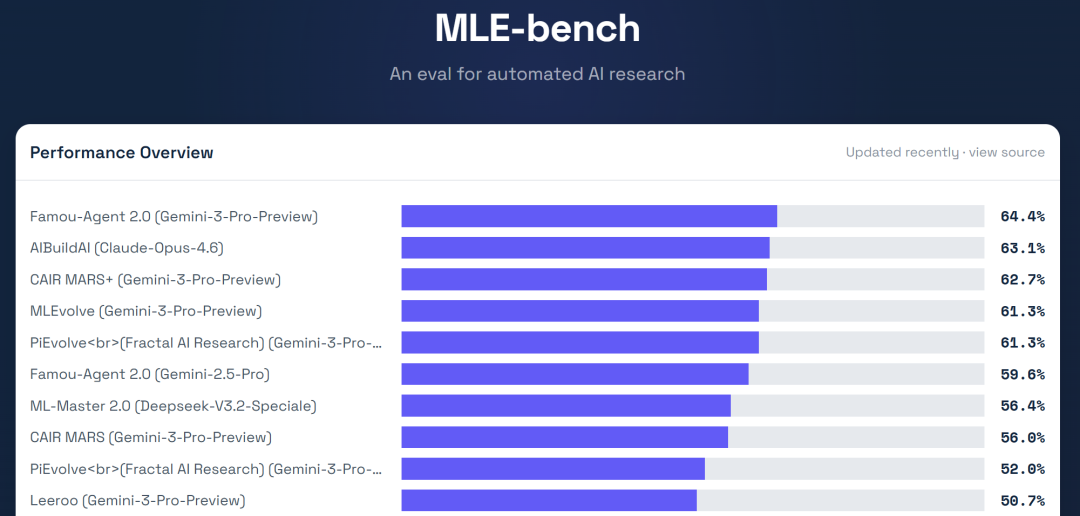Click the CAIR MARS+ row label

pos(155,279)
